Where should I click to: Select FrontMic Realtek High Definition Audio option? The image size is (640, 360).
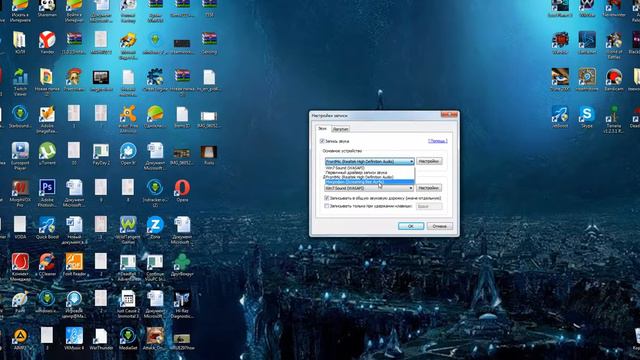coord(369,177)
